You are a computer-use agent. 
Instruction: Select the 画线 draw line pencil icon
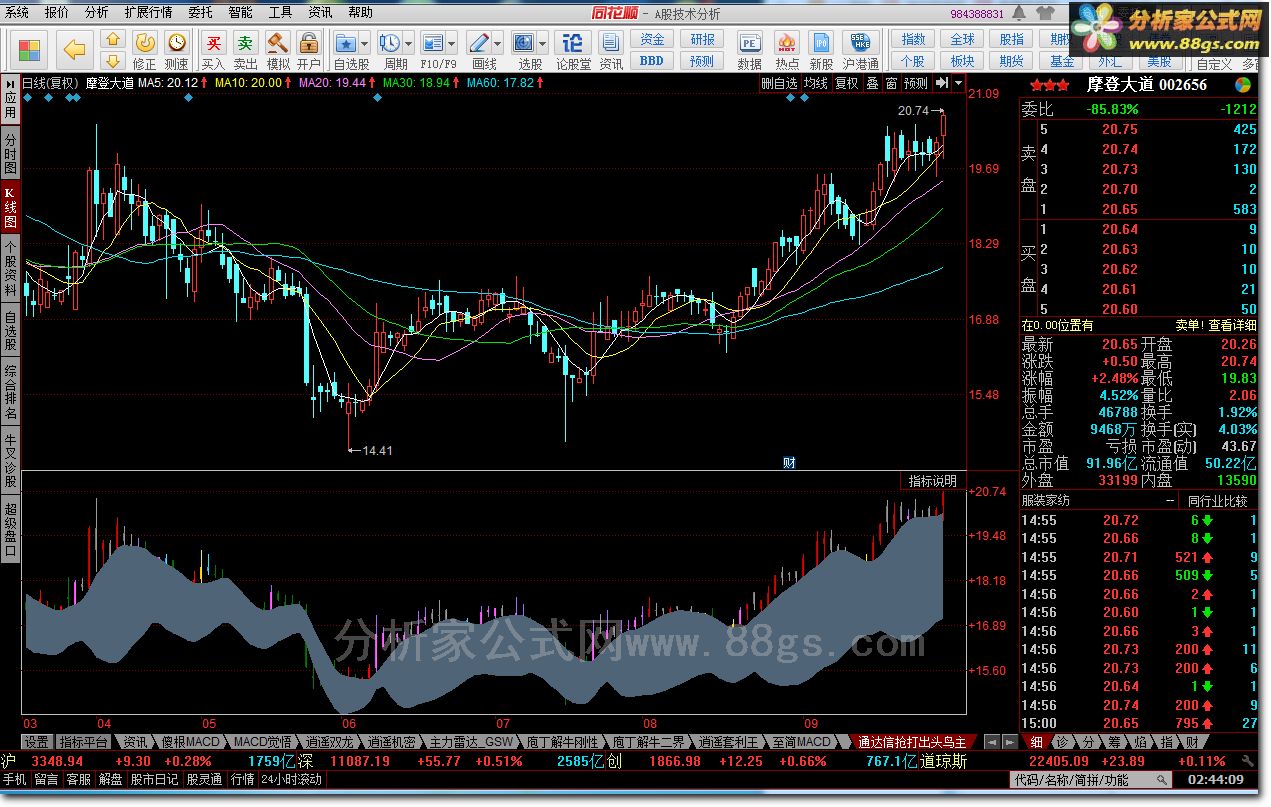tap(479, 43)
